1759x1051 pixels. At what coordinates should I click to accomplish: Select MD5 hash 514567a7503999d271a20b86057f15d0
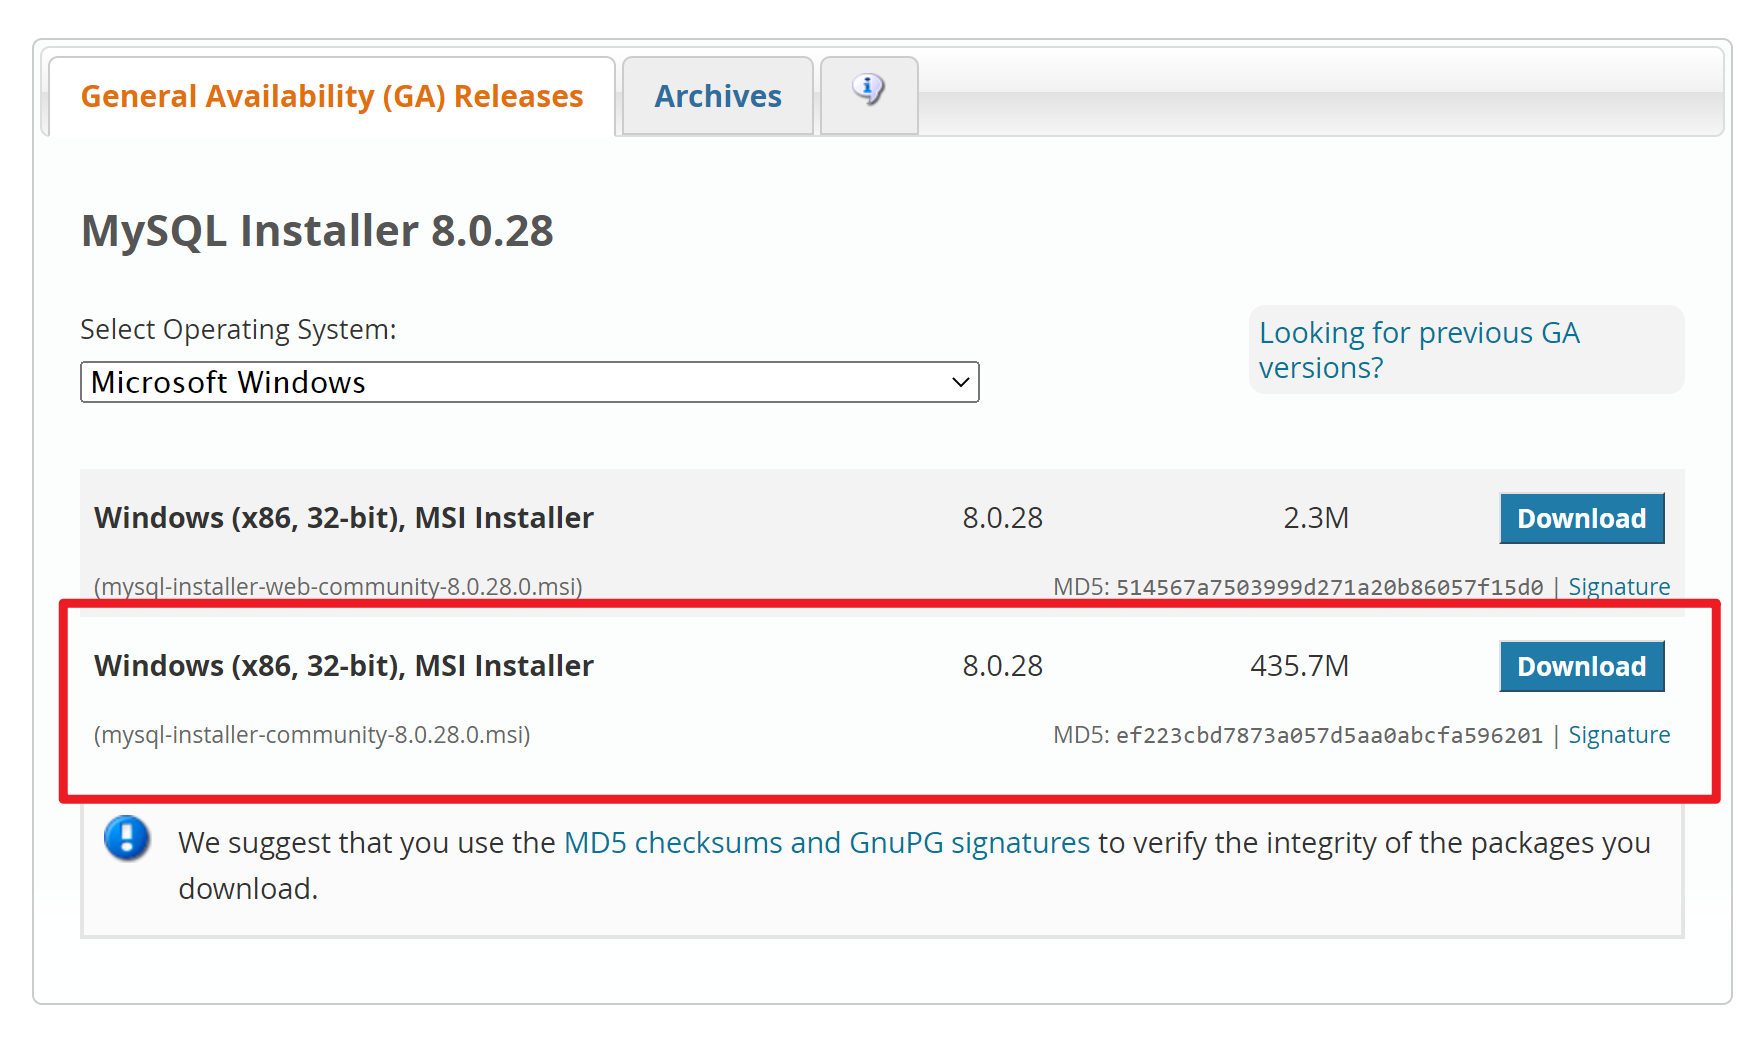point(1329,587)
